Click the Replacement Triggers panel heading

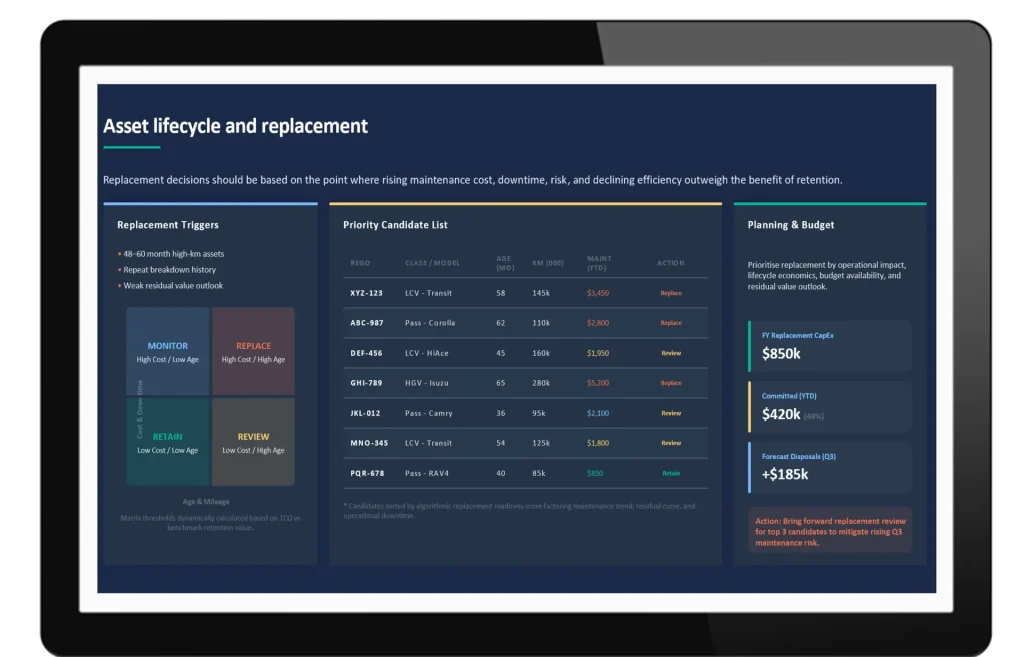click(x=168, y=225)
